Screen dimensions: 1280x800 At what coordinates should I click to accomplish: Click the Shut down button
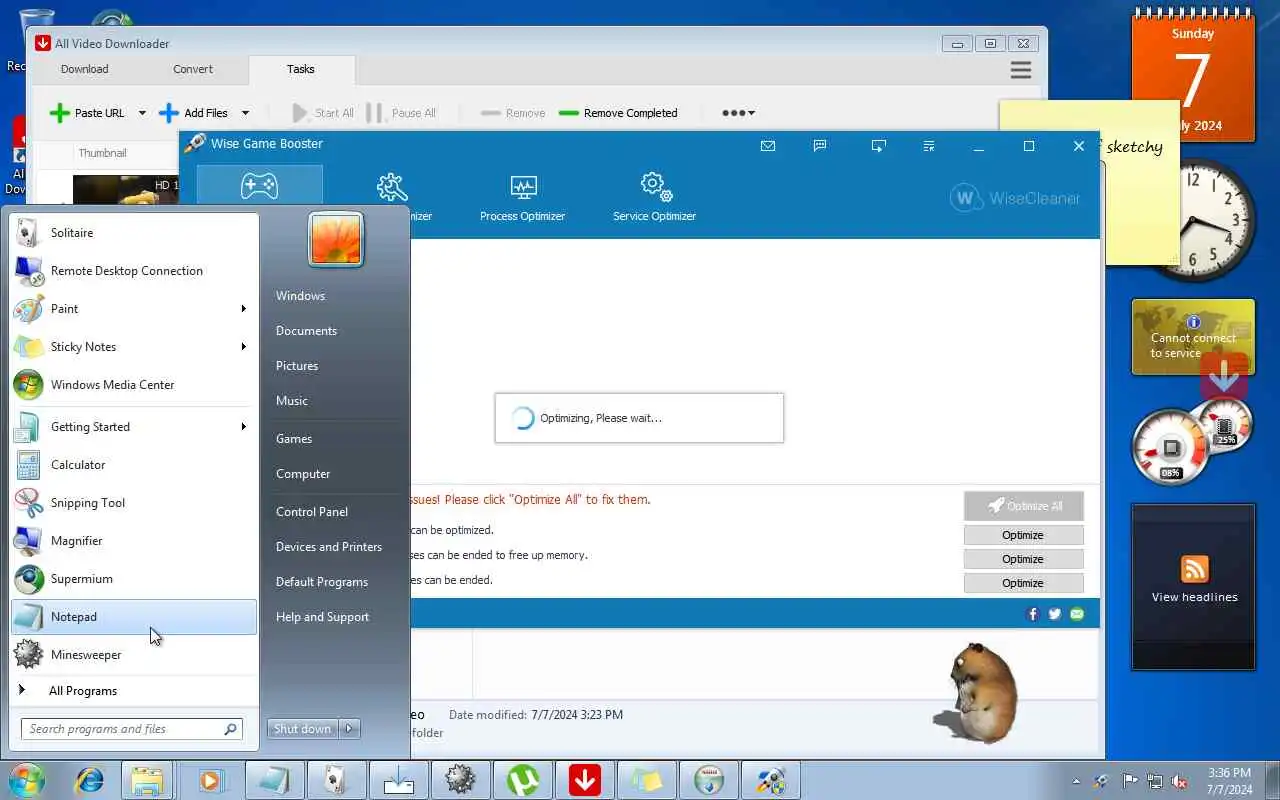303,729
